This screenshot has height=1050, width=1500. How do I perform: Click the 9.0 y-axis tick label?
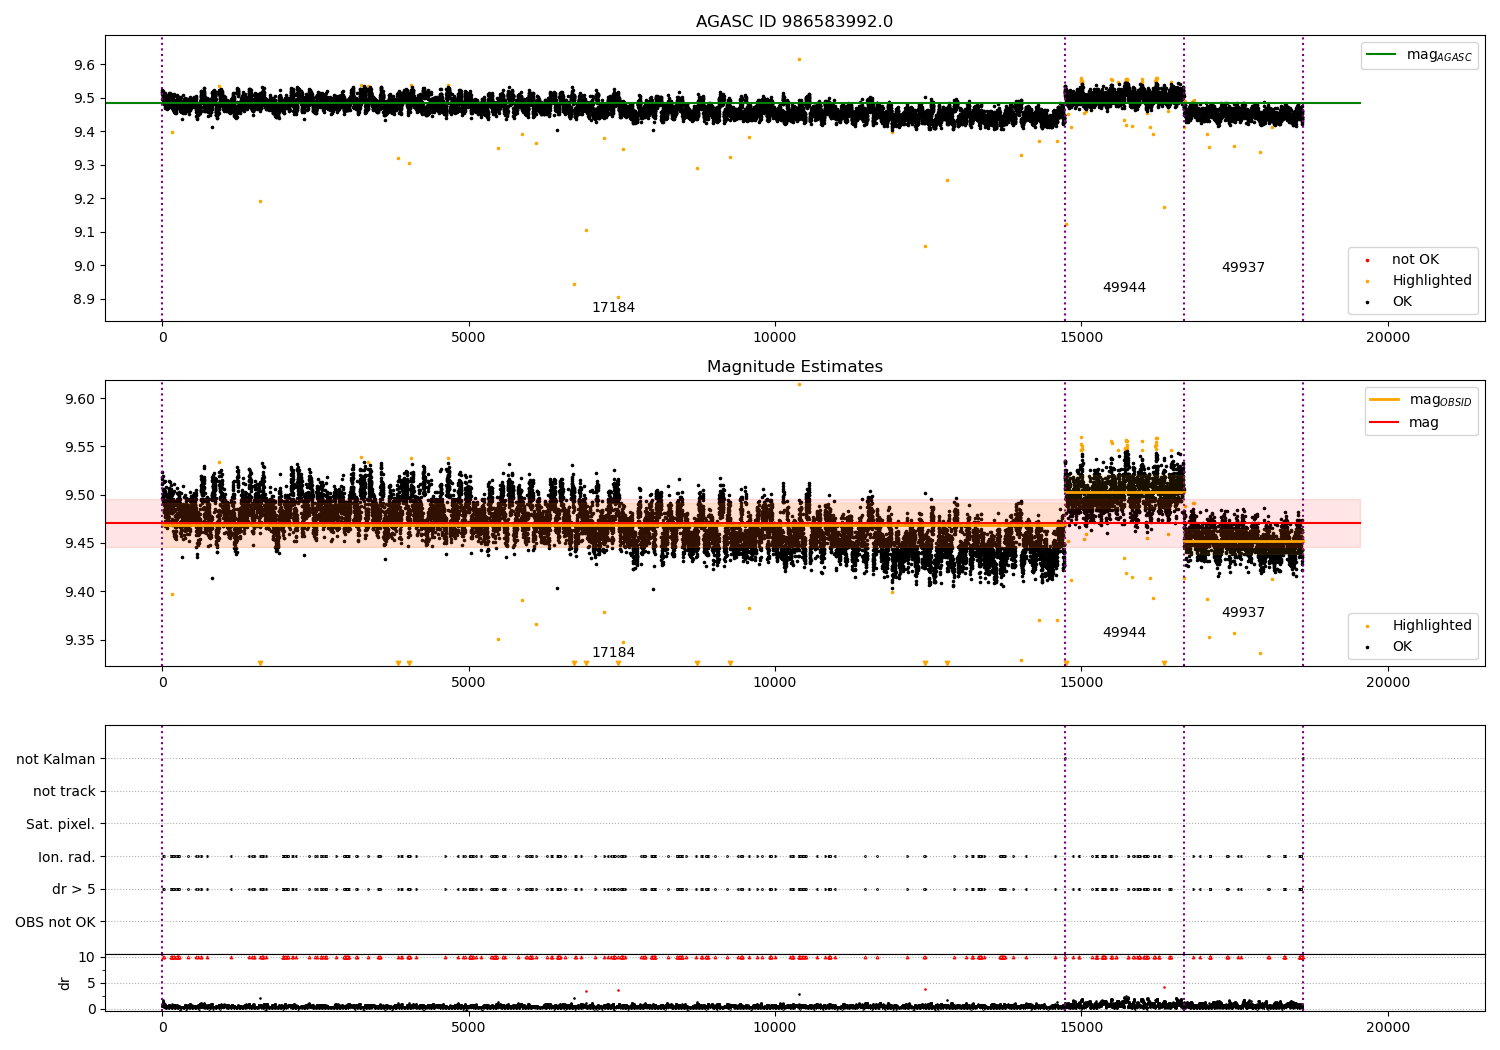[84, 266]
